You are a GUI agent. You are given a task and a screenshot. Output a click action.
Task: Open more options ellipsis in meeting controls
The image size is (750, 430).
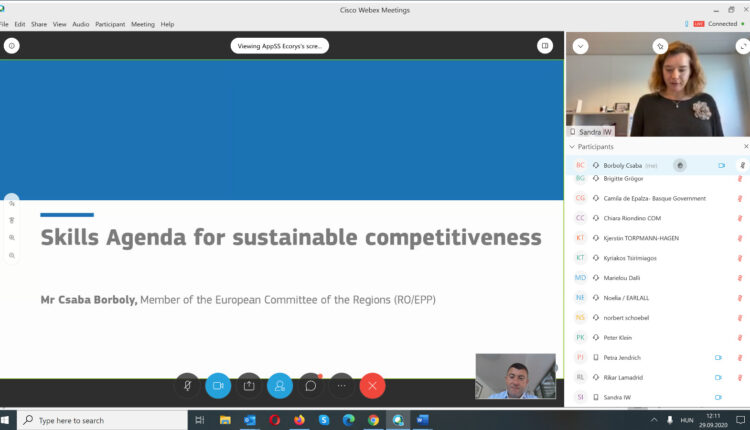[341, 385]
